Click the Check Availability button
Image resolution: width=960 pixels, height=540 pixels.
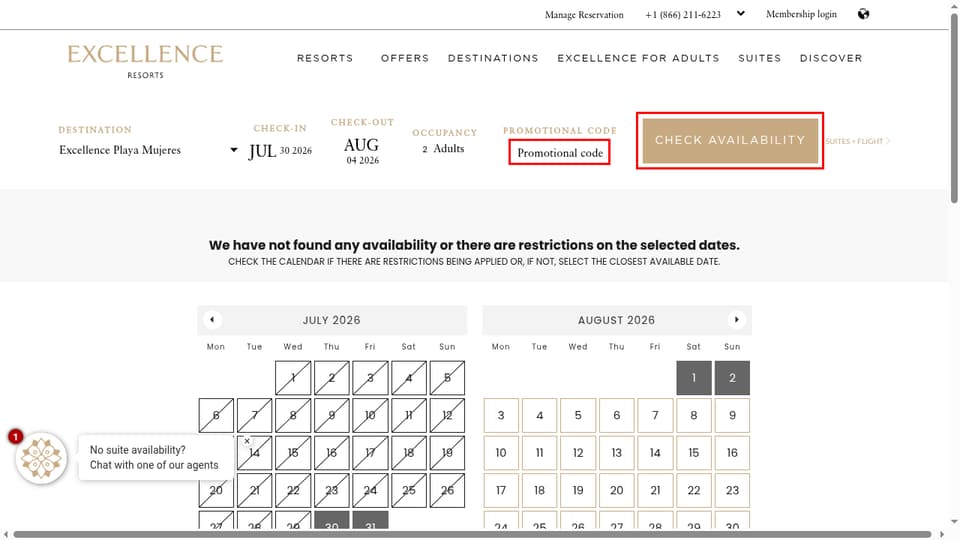point(730,141)
